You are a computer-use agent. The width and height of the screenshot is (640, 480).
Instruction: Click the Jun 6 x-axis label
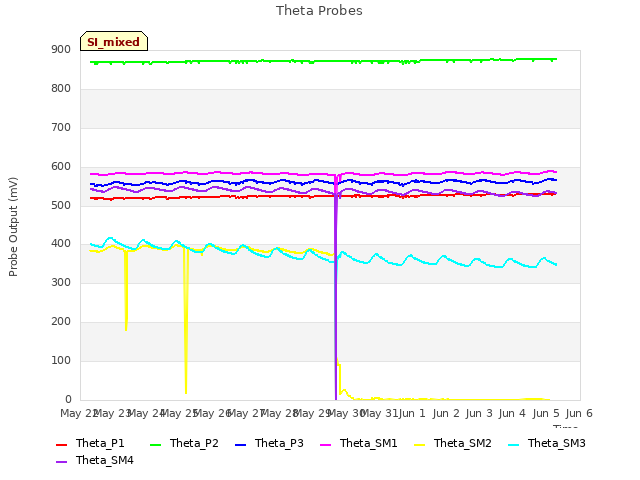tap(579, 413)
